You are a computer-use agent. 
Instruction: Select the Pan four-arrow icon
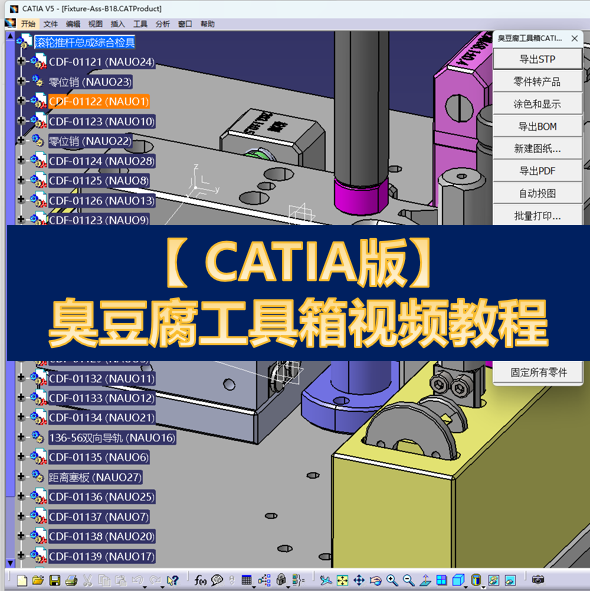click(x=359, y=580)
